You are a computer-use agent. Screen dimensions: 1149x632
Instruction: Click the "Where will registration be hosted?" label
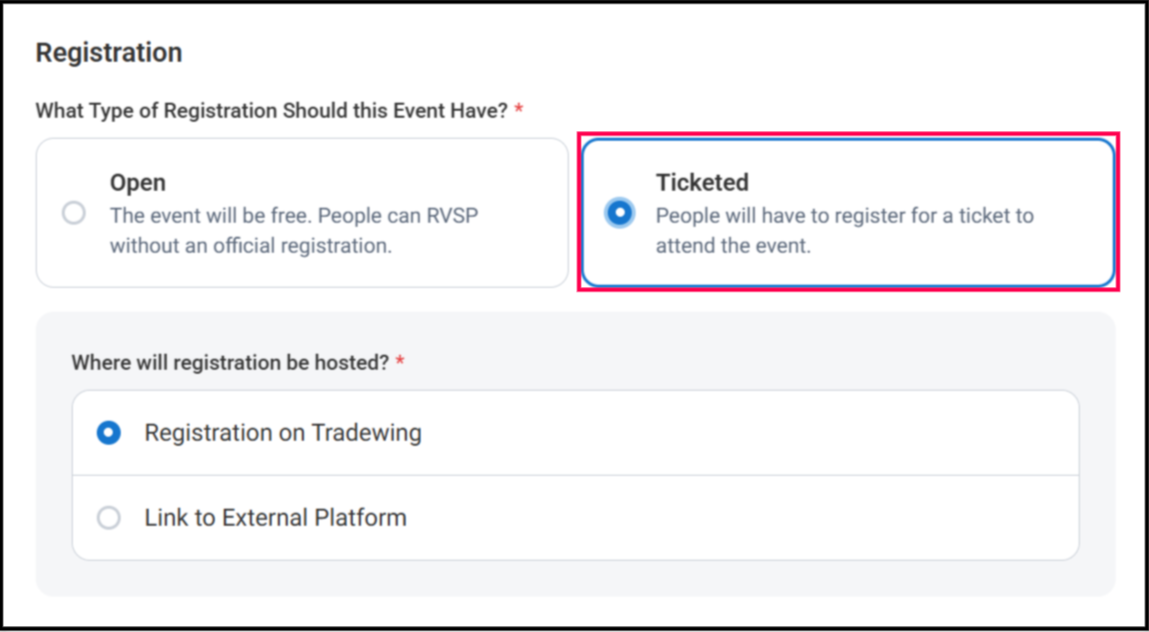pos(230,362)
